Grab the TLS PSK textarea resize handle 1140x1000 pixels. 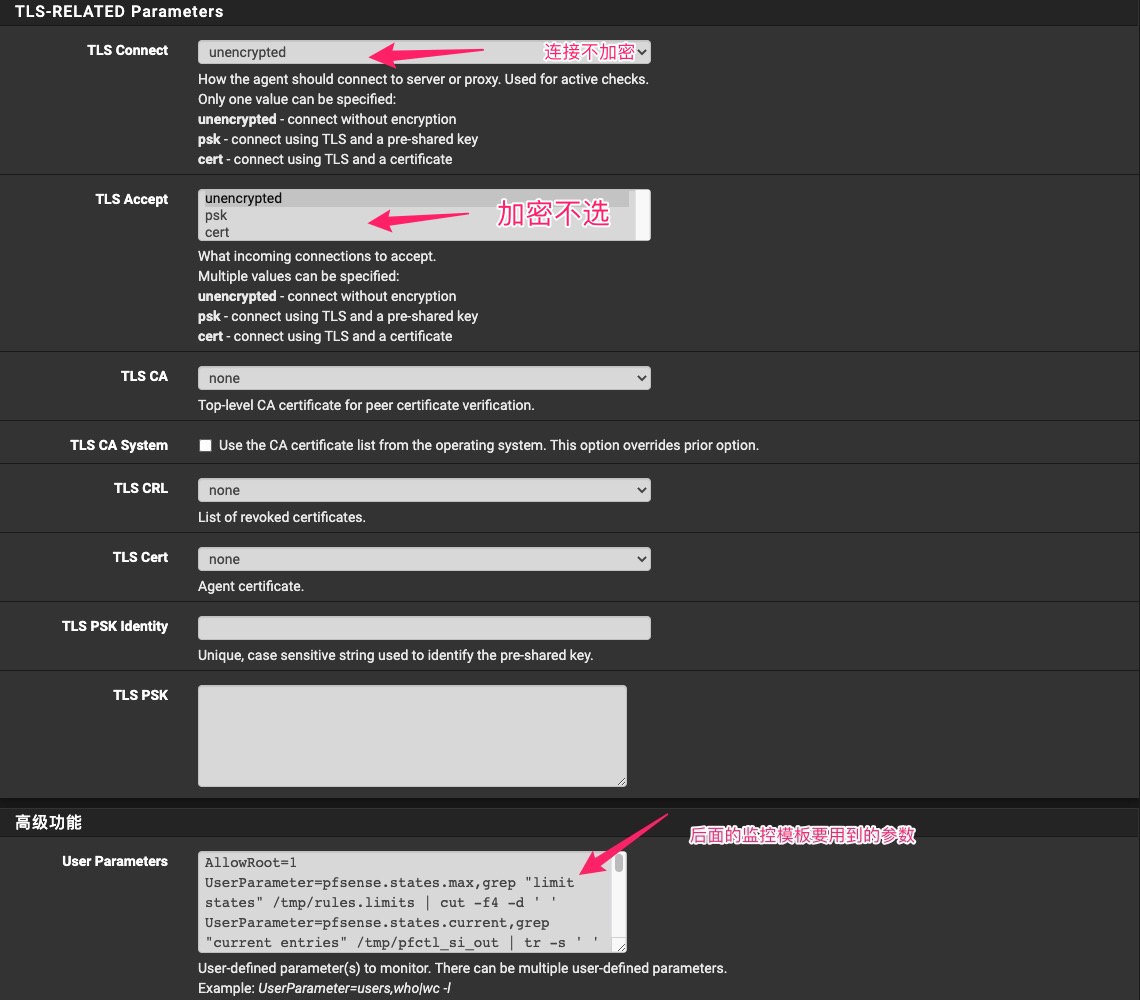[x=620, y=780]
